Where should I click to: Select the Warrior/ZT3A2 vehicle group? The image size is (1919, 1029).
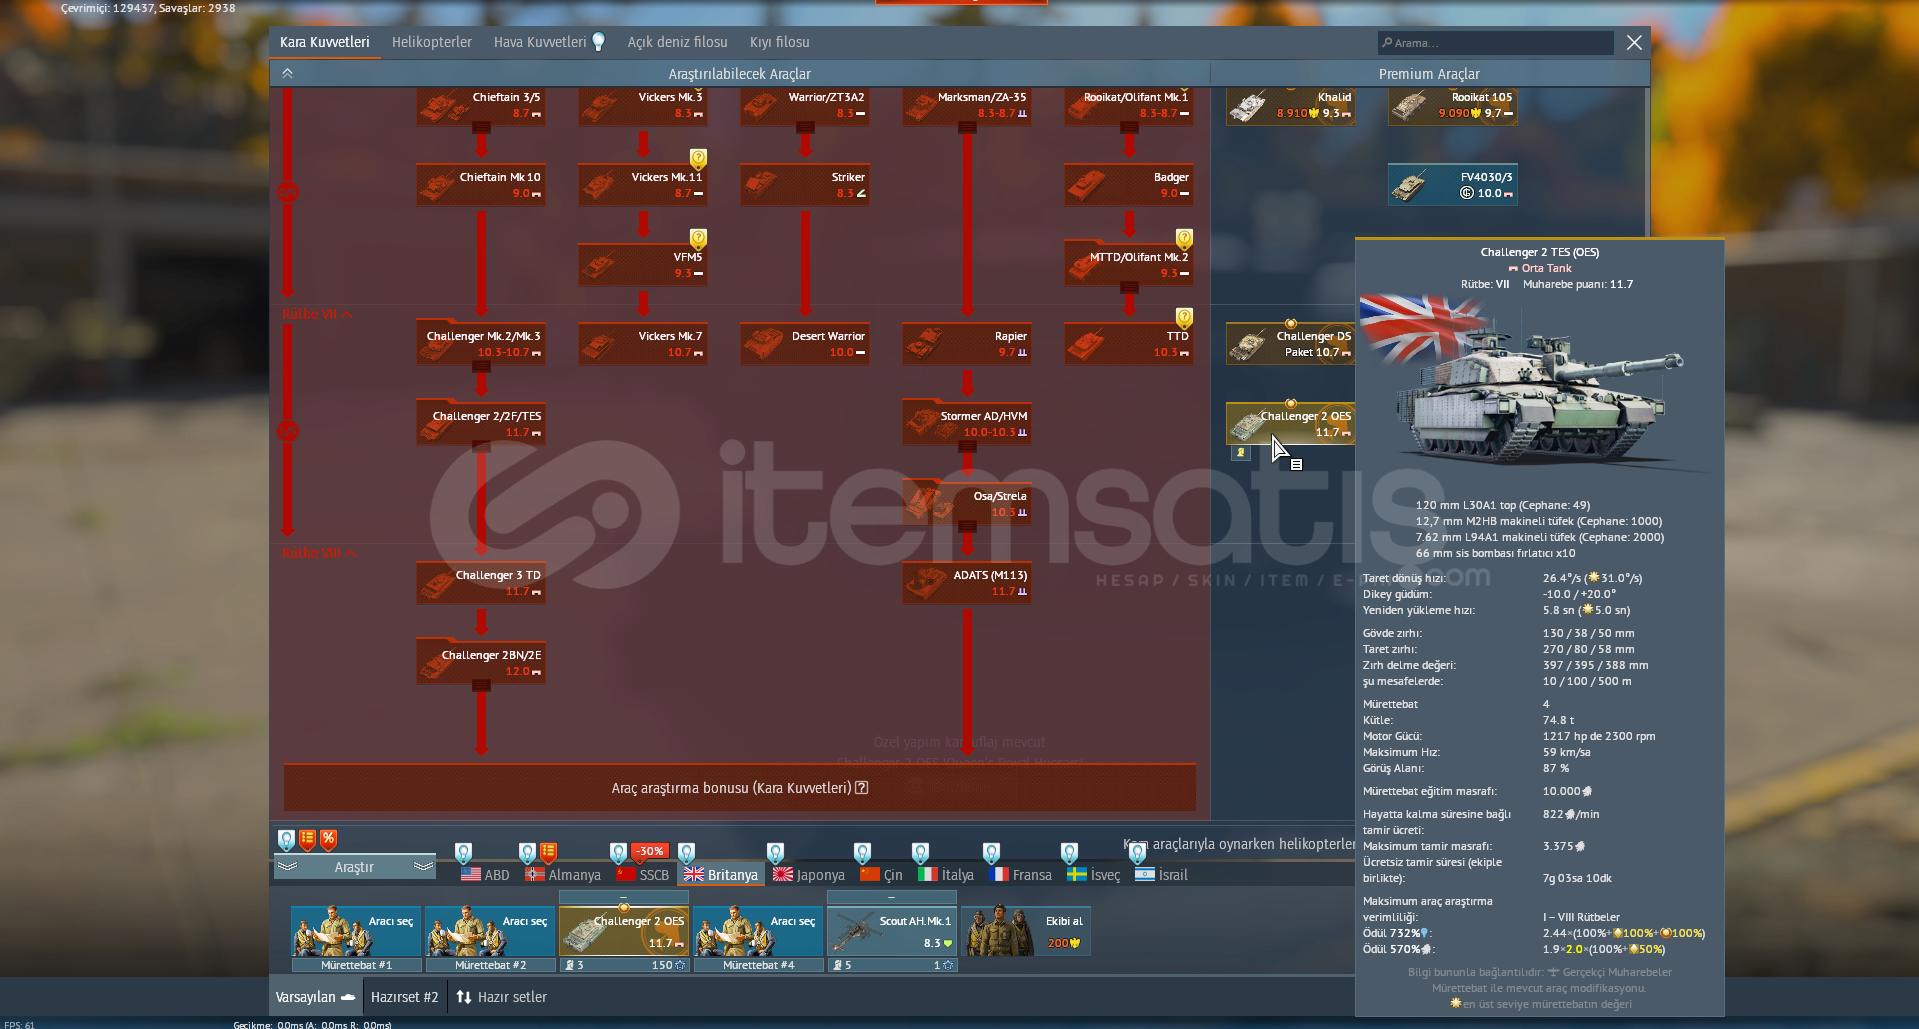804,105
